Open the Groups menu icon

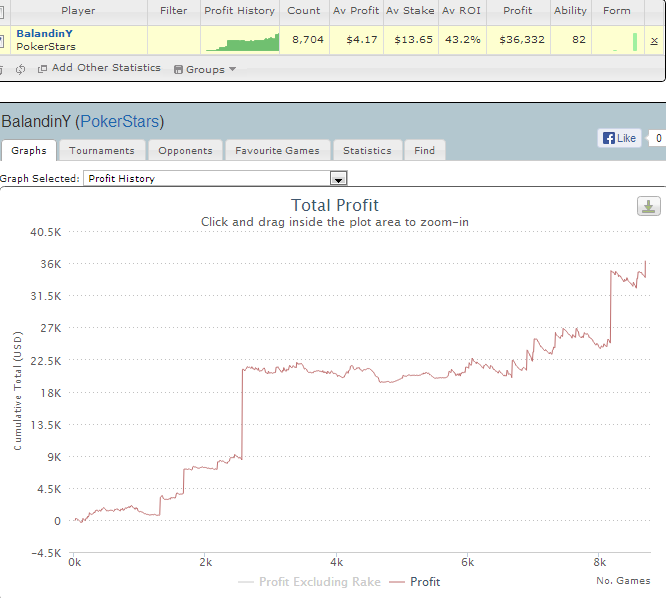(x=178, y=70)
